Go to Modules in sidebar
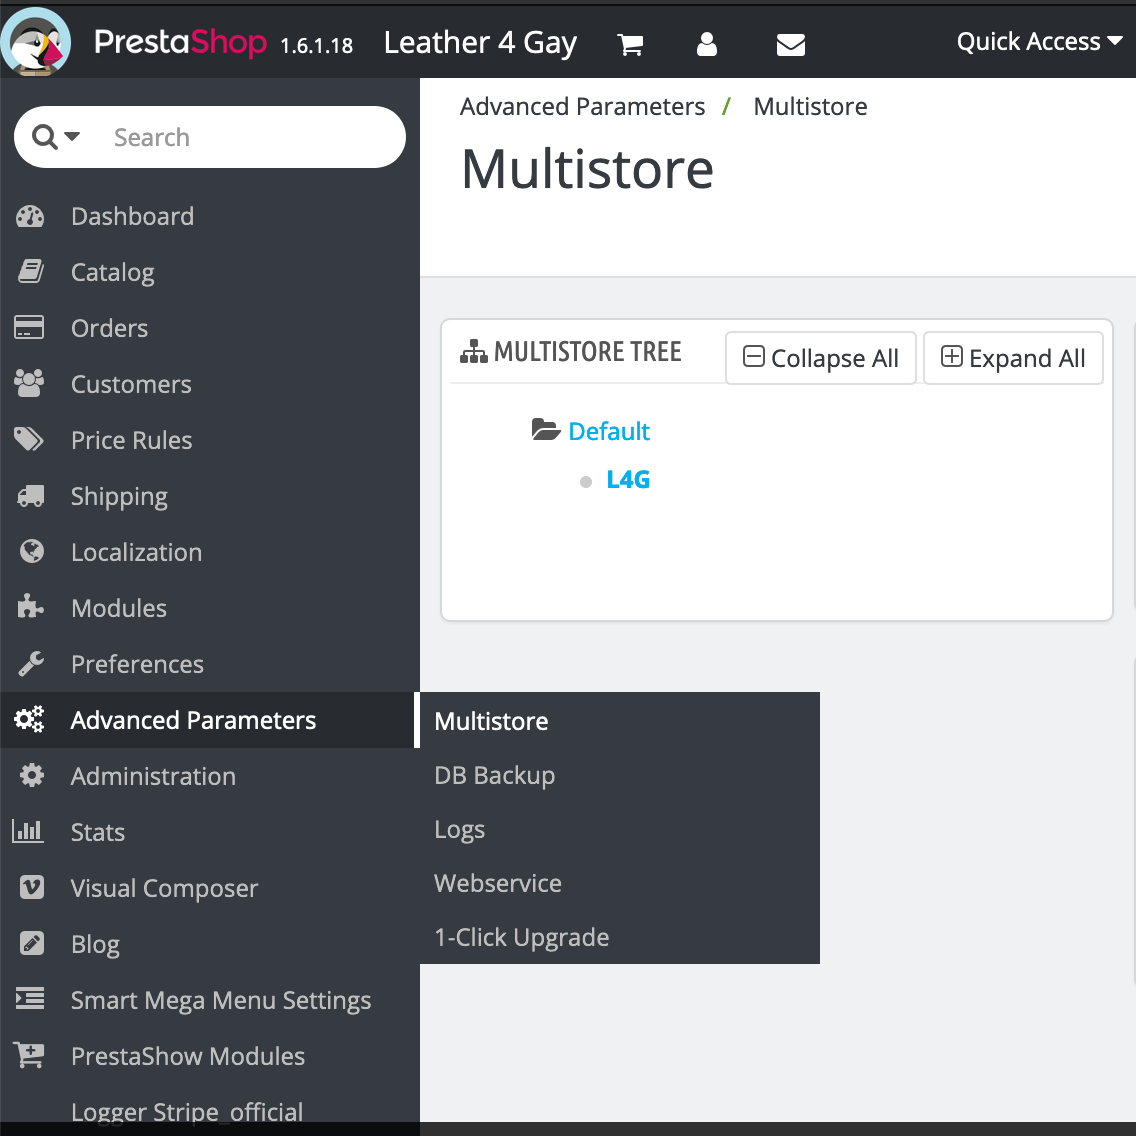The image size is (1136, 1136). pos(119,608)
